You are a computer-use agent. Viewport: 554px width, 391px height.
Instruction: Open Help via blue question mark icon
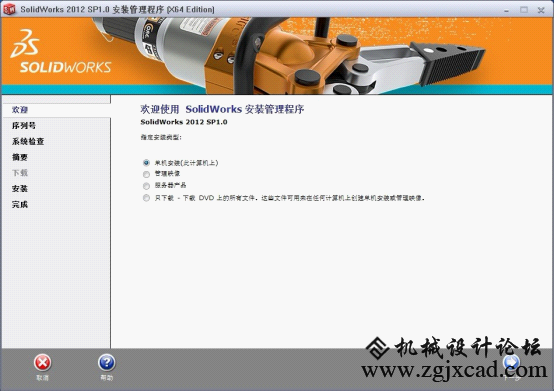tap(107, 363)
